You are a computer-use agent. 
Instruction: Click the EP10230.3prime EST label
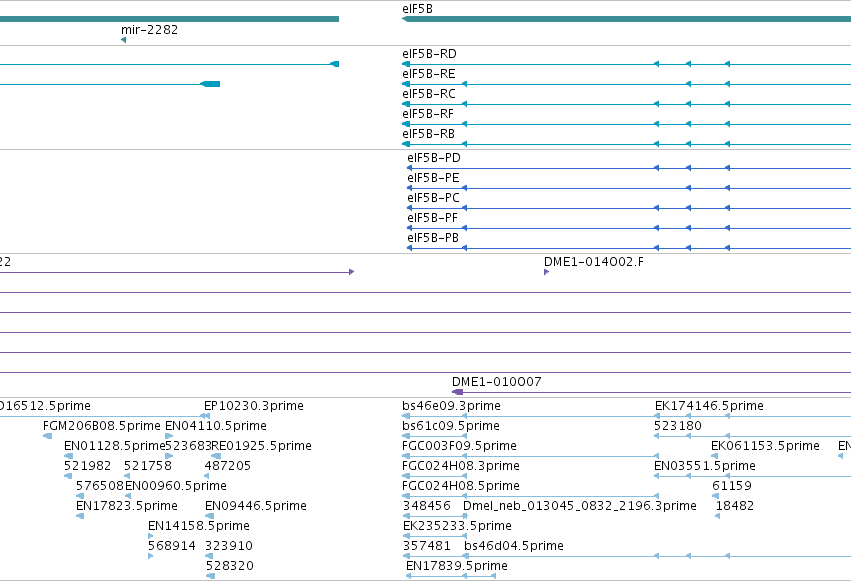click(253, 406)
